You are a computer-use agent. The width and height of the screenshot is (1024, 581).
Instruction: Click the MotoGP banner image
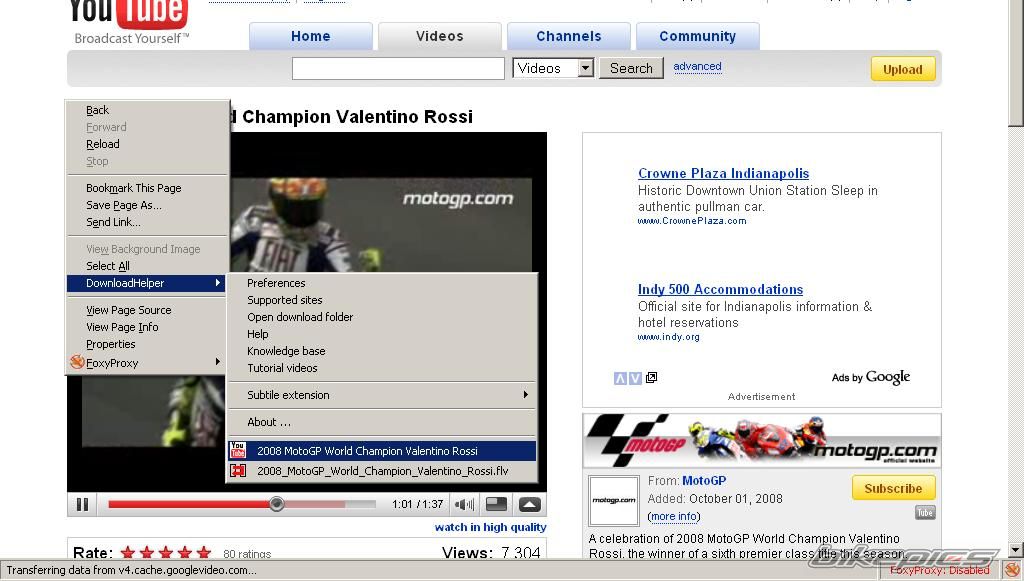tap(761, 441)
